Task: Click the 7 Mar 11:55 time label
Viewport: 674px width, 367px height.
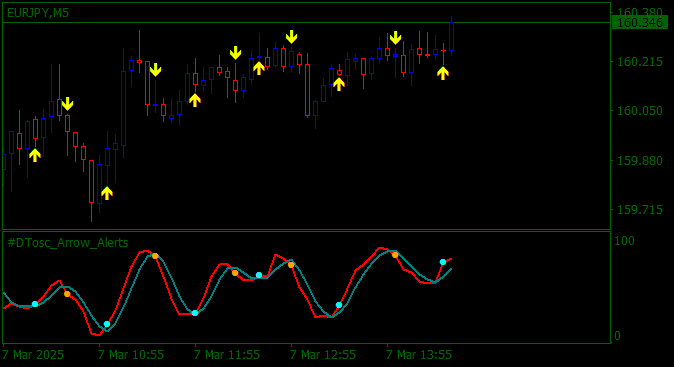Action: [x=227, y=355]
